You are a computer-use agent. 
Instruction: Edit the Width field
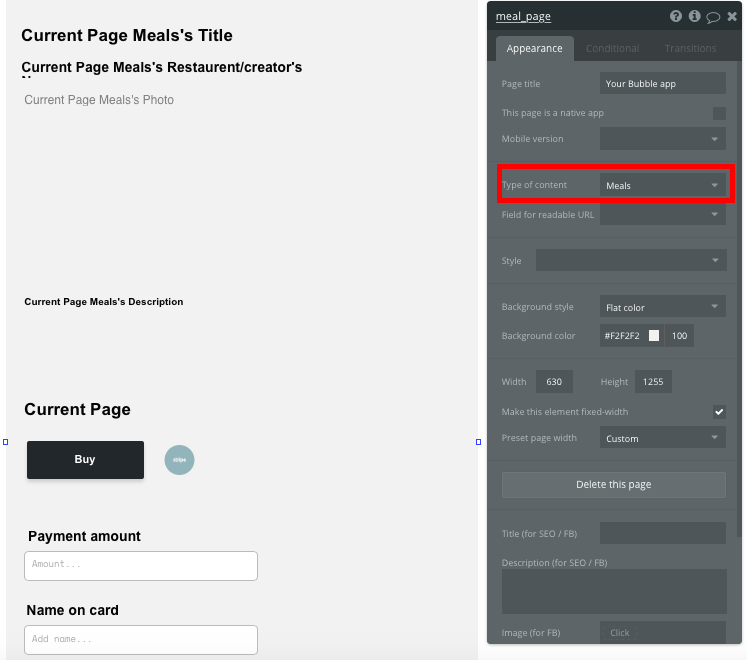(554, 382)
